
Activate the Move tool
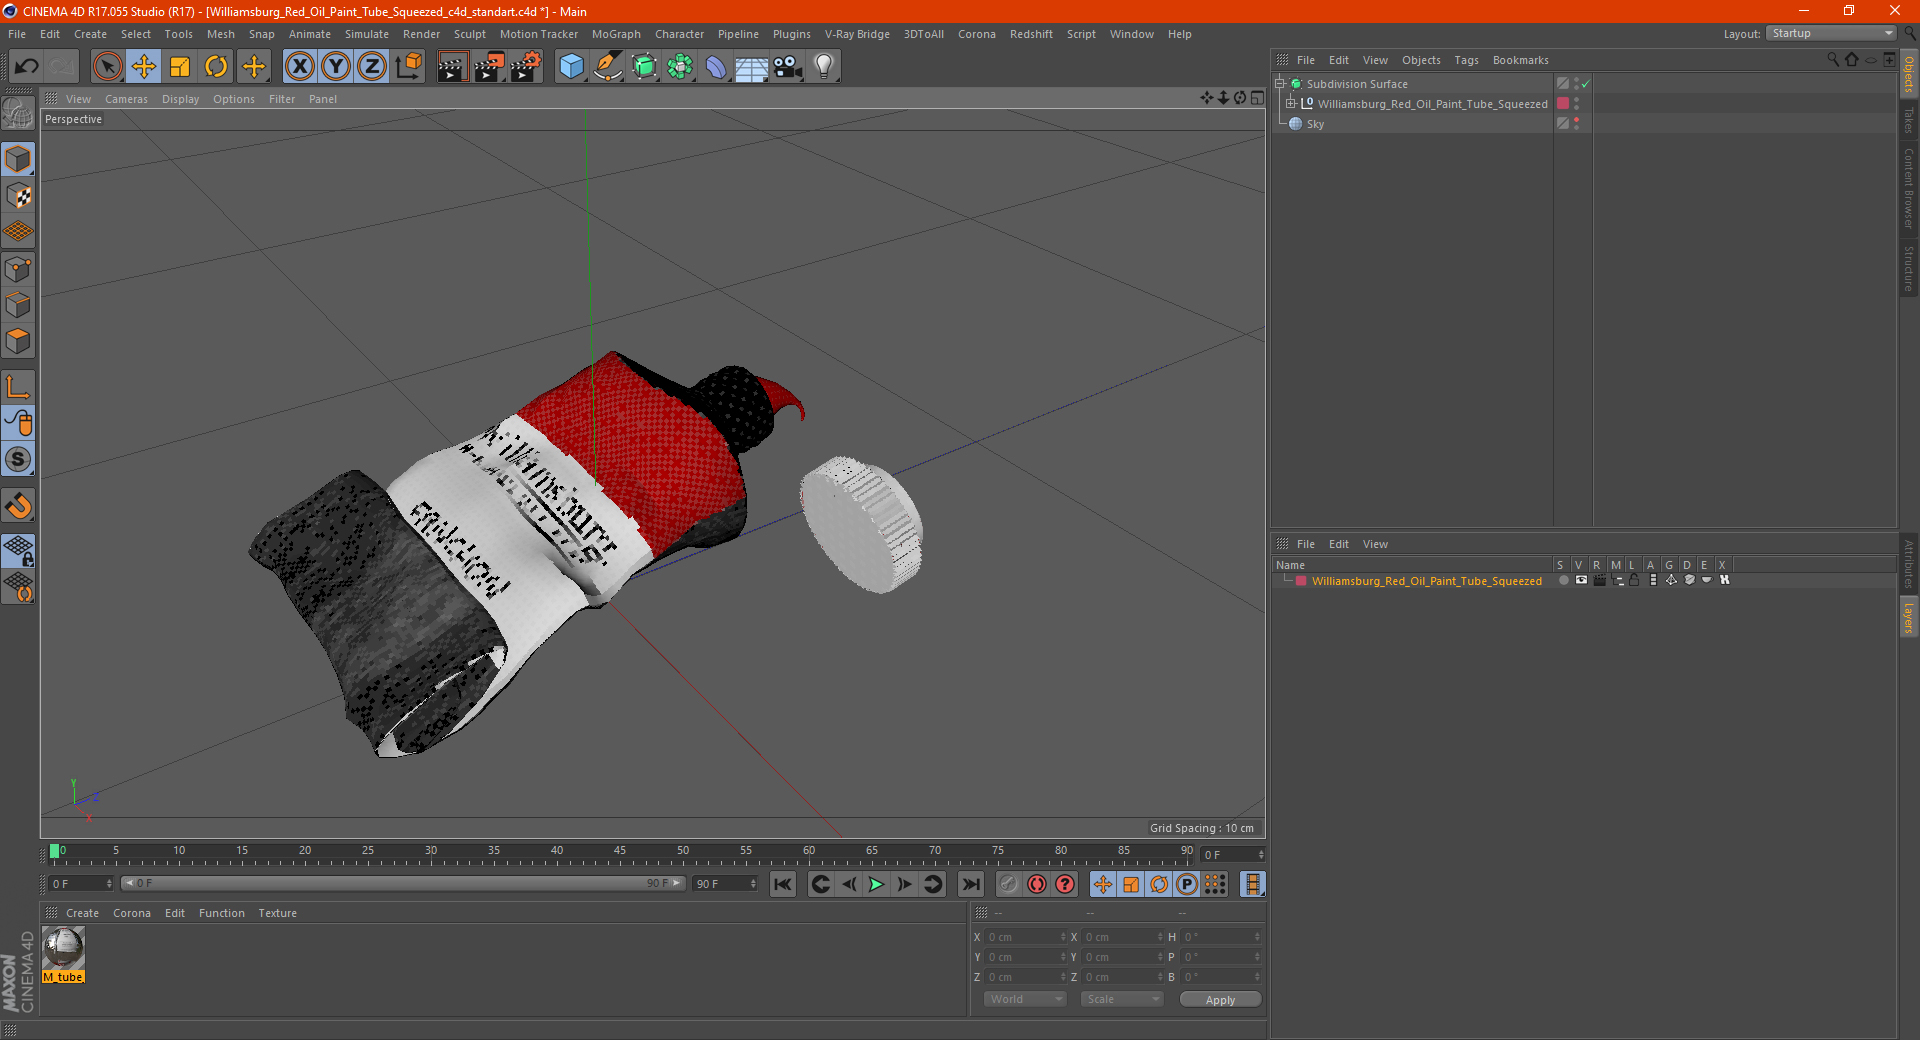click(144, 67)
